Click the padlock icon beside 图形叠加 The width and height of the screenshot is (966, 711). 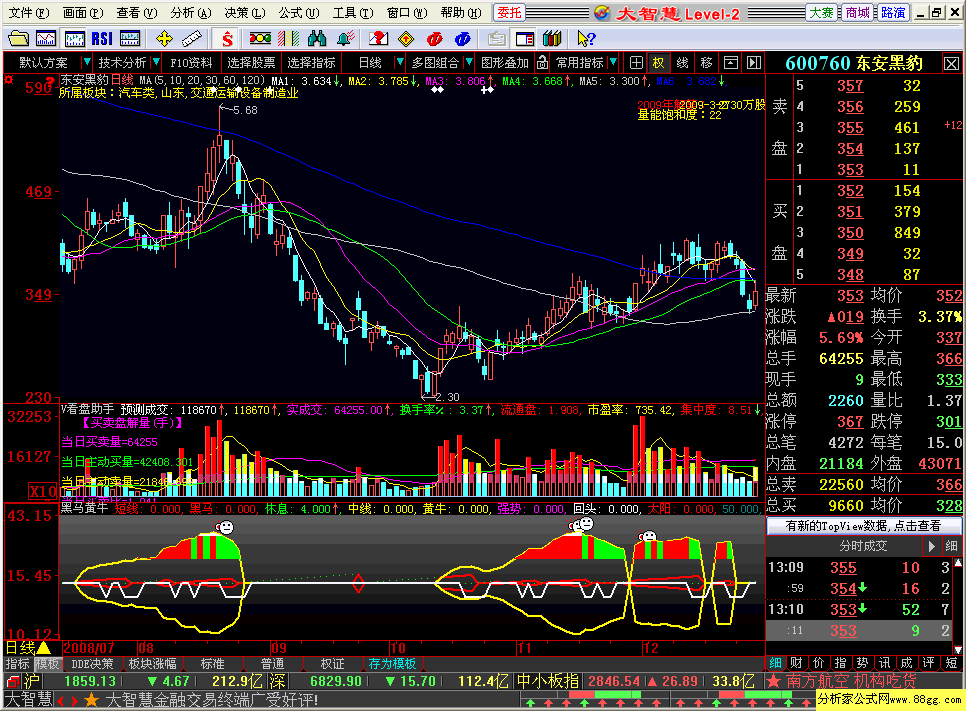pos(542,62)
